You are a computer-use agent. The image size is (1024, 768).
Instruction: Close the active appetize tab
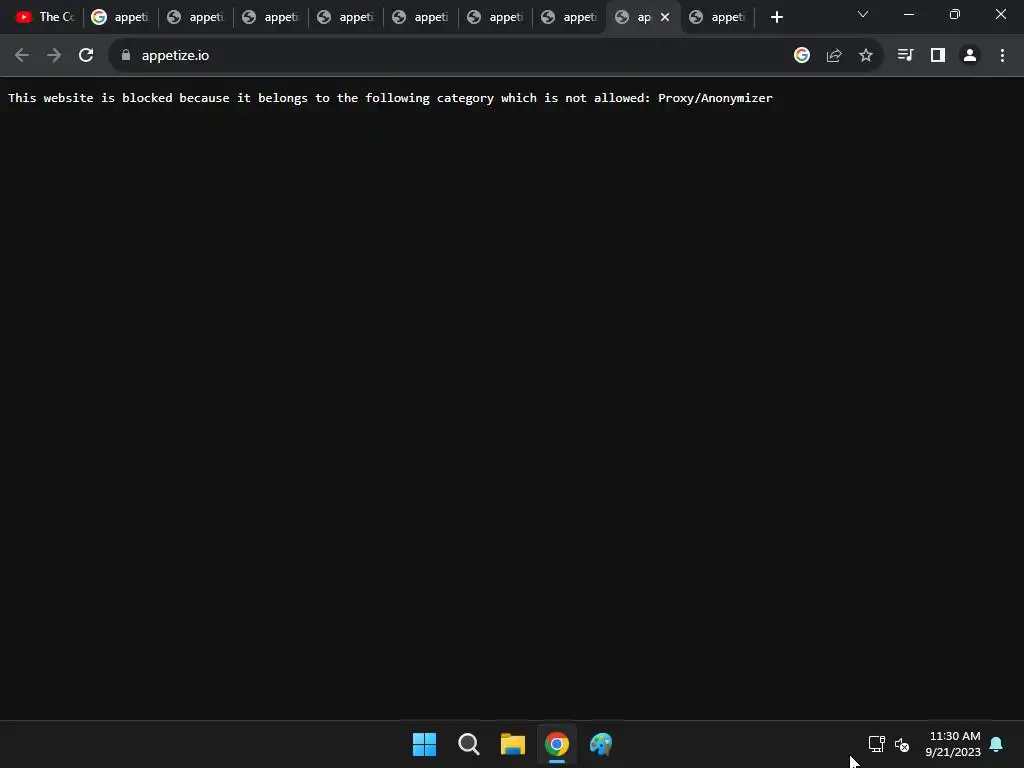point(665,18)
